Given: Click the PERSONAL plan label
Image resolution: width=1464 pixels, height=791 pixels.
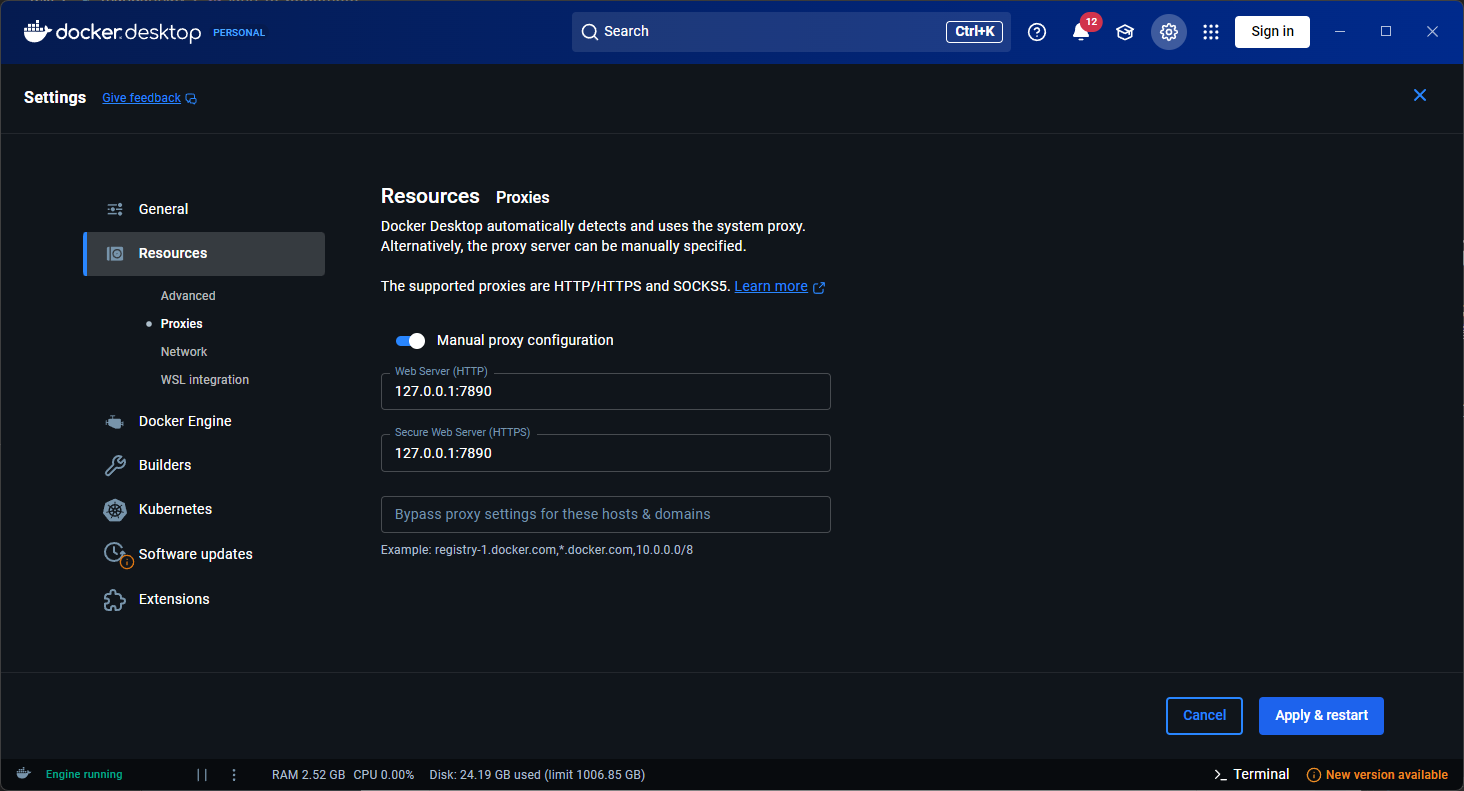Looking at the screenshot, I should click(x=239, y=33).
